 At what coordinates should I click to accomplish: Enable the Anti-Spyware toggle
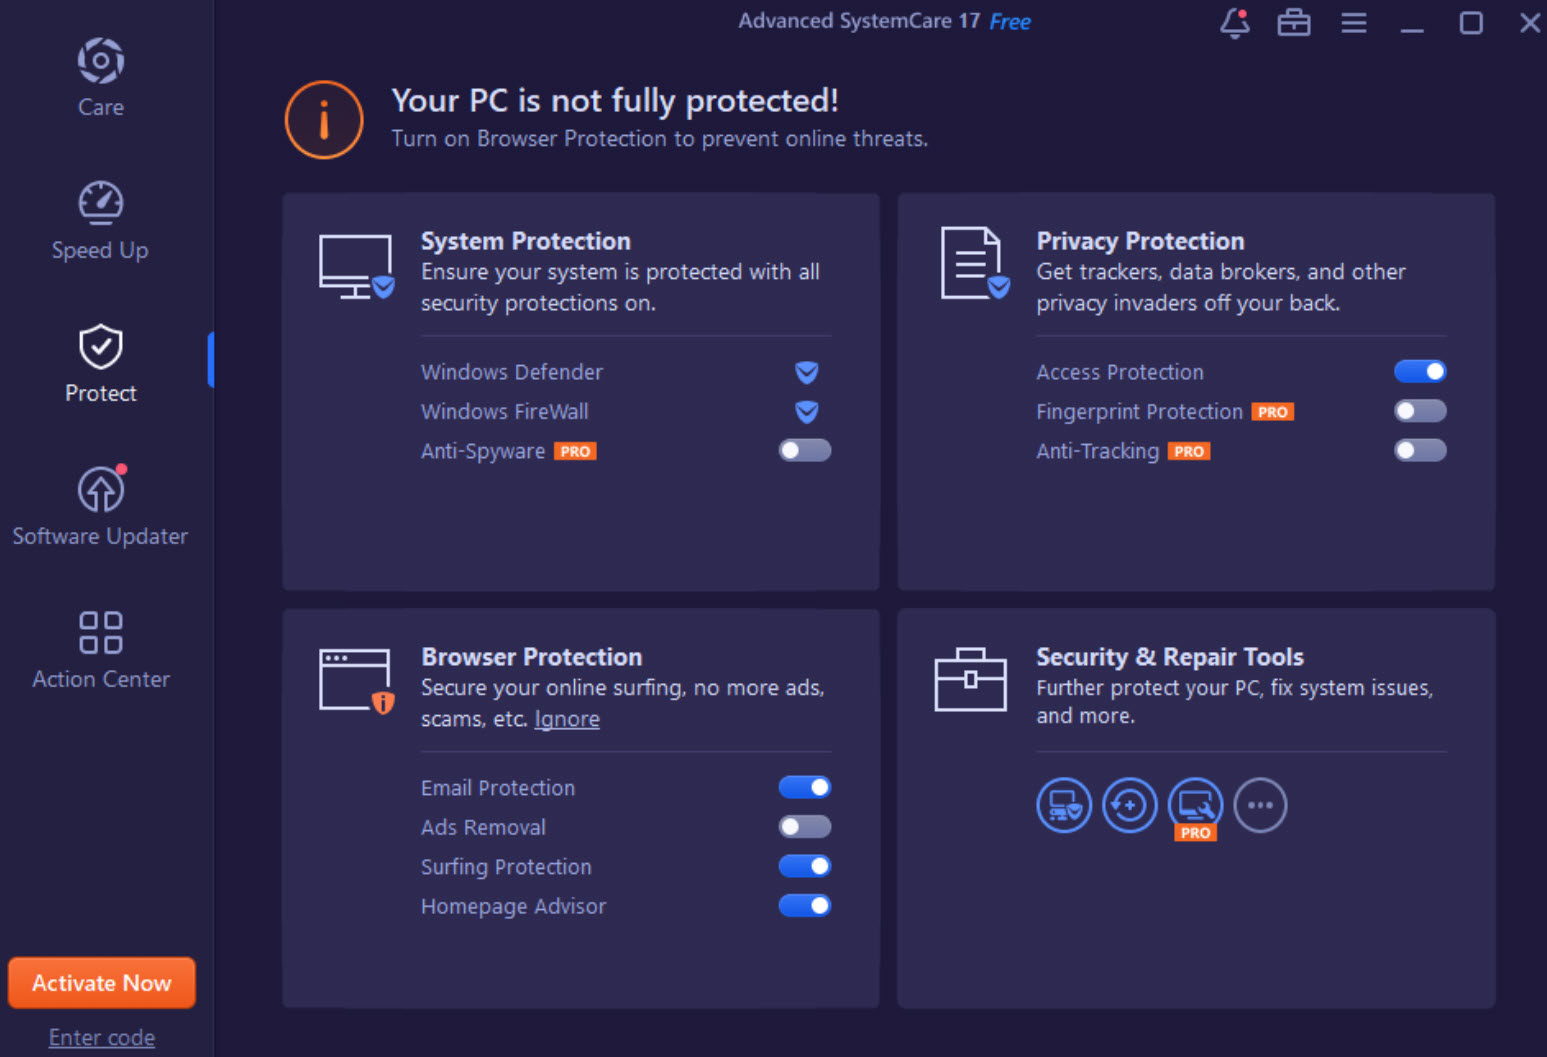coord(805,451)
